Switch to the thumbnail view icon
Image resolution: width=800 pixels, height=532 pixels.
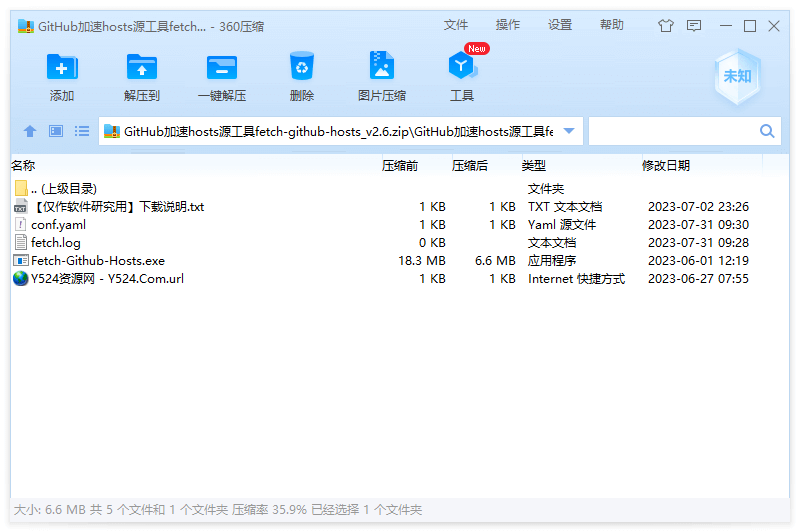pyautogui.click(x=56, y=131)
